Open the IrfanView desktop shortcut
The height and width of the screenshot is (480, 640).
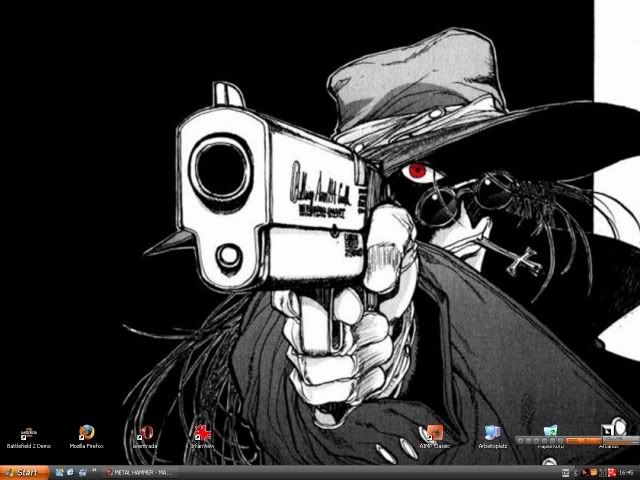pos(202,437)
